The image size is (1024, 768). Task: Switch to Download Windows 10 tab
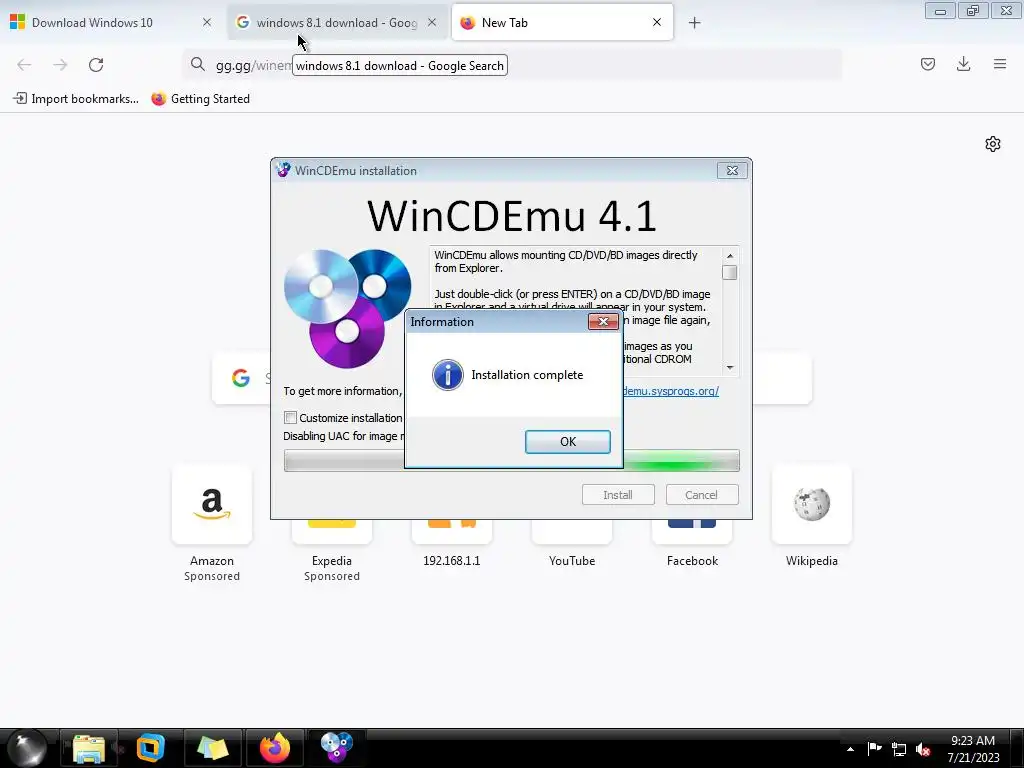pyautogui.click(x=111, y=23)
